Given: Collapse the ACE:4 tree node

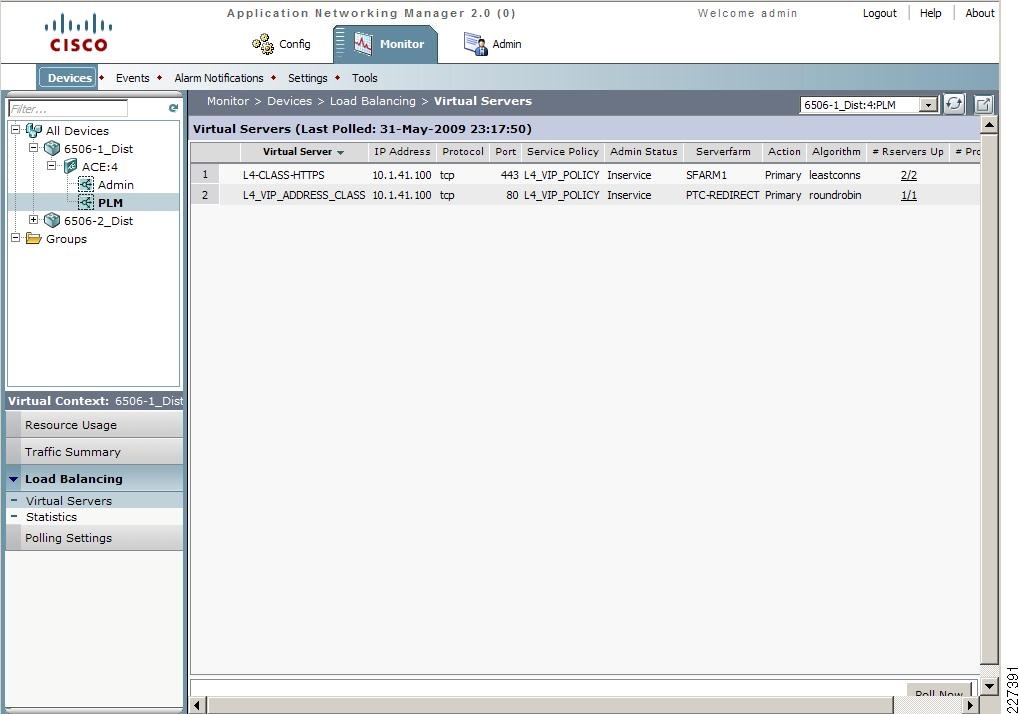Looking at the screenshot, I should (52, 166).
